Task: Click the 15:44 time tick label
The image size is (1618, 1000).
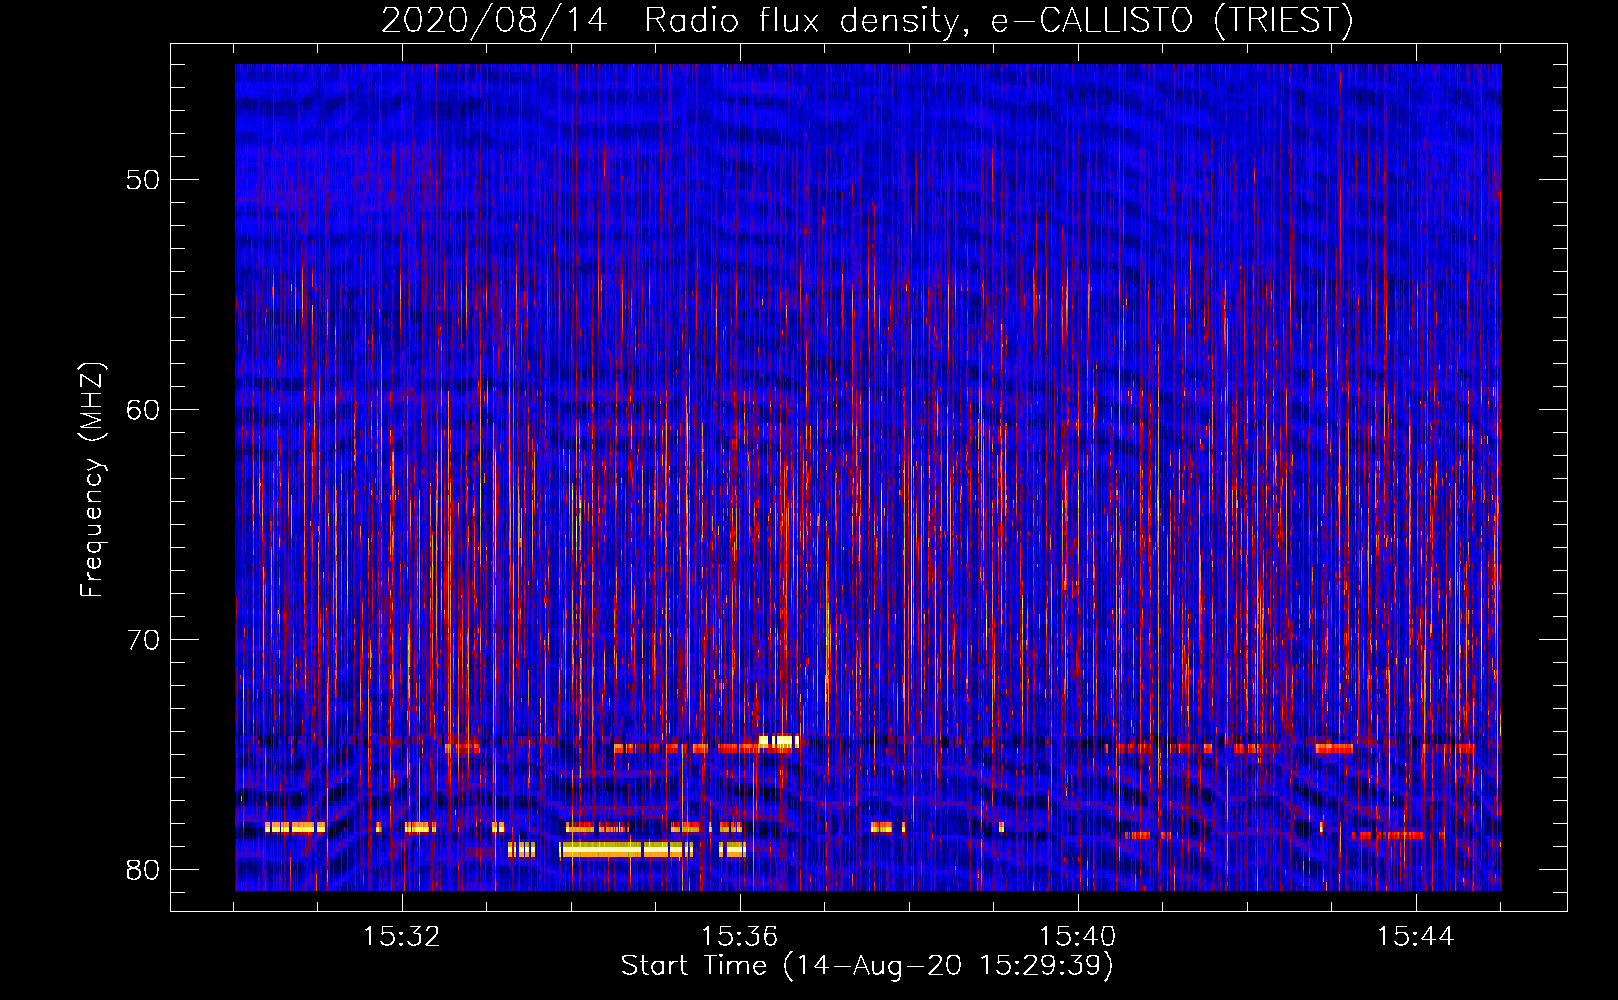Action: (x=1416, y=936)
